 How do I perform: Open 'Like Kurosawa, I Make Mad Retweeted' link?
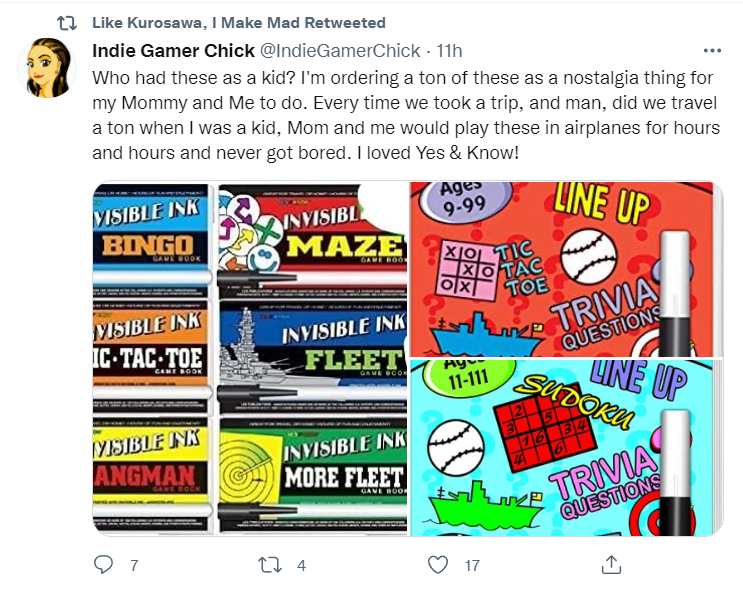click(238, 22)
